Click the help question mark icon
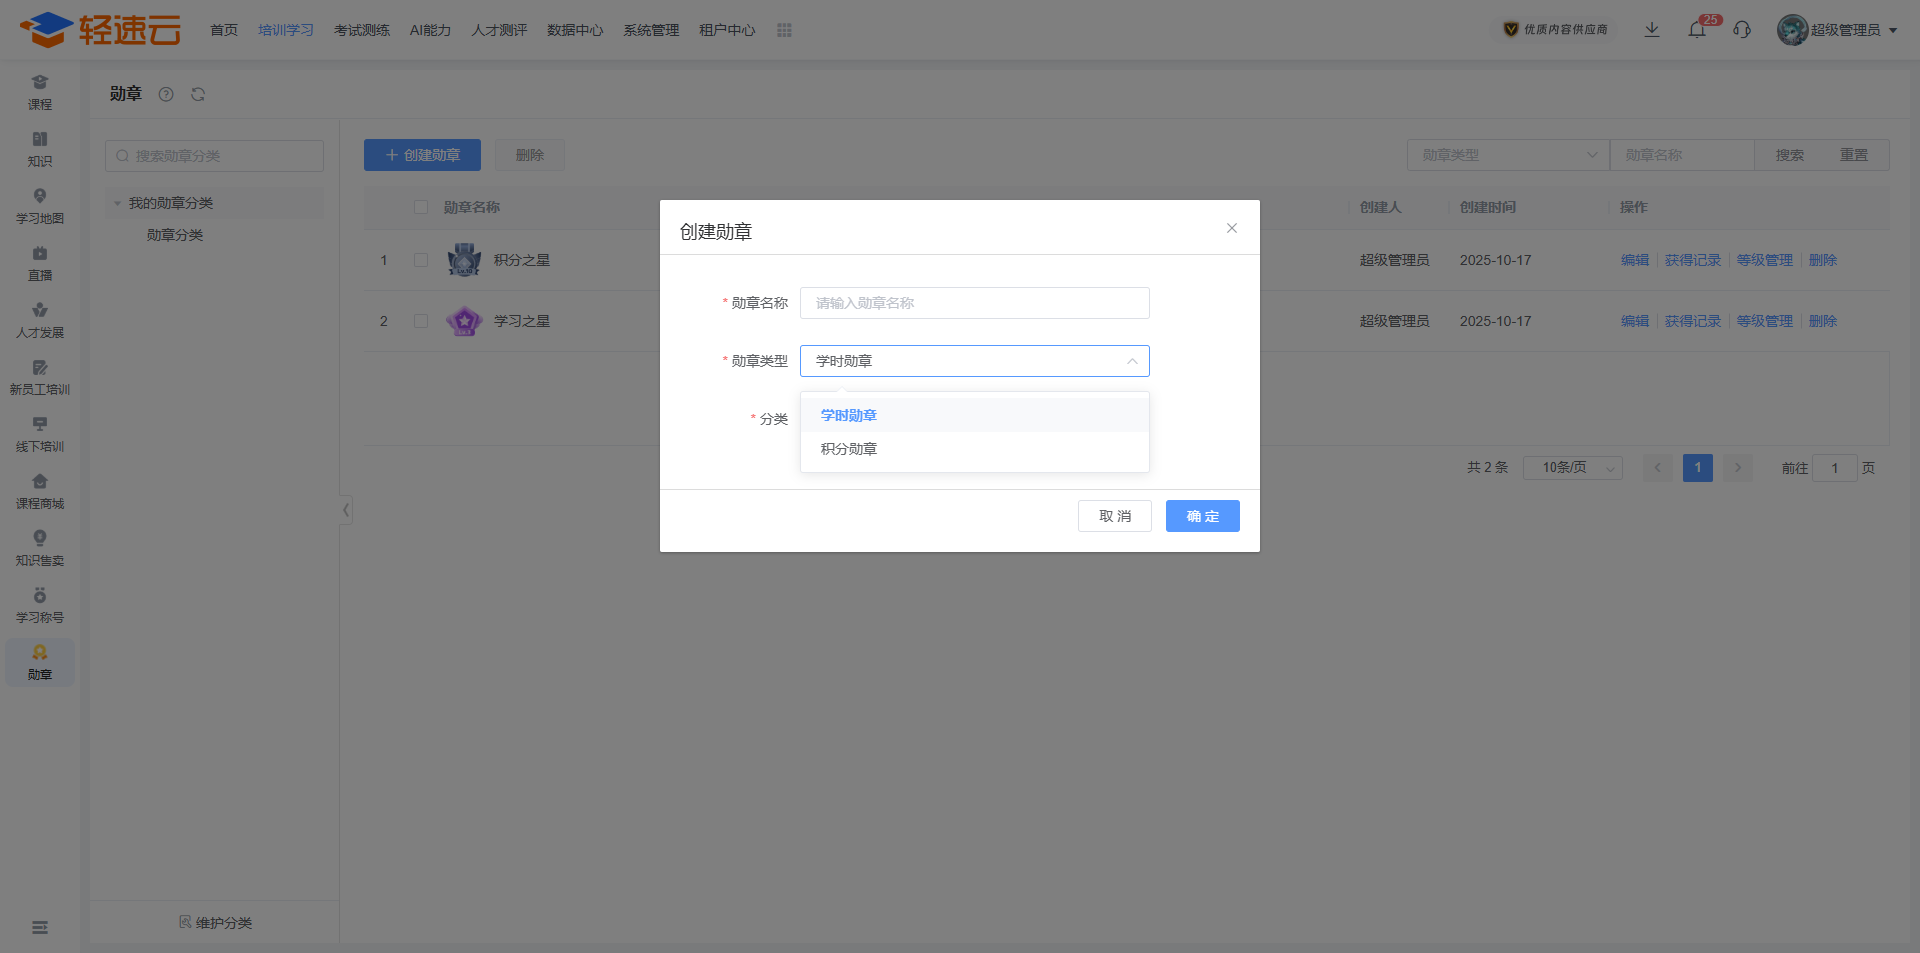 coord(166,94)
